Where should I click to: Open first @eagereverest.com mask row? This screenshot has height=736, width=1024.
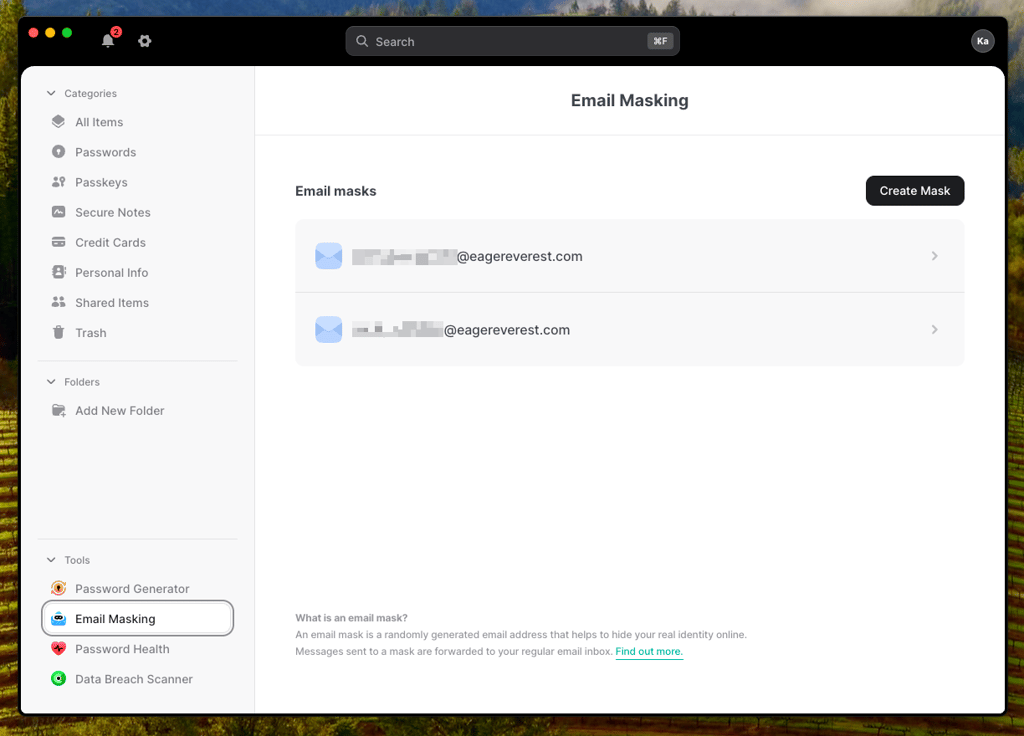630,256
